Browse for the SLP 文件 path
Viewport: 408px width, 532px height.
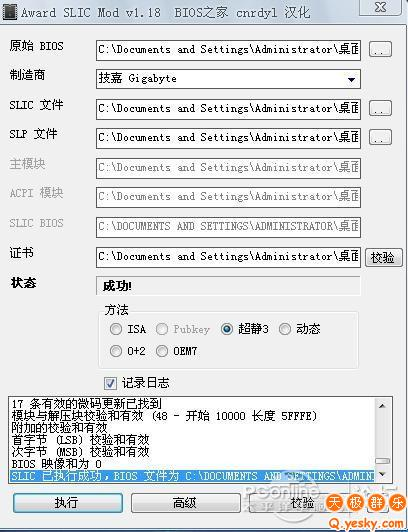(380, 137)
